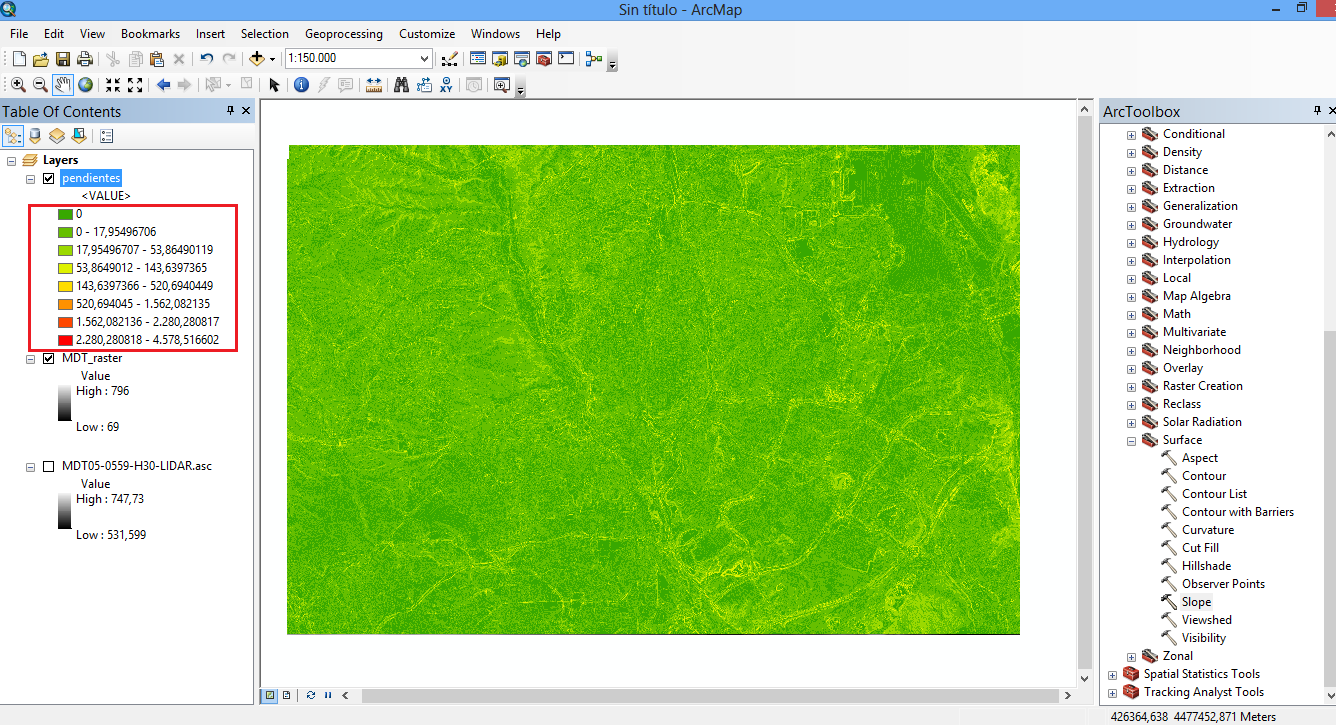Open the Identify tool
Screen dimensions: 1336x725
(x=301, y=85)
